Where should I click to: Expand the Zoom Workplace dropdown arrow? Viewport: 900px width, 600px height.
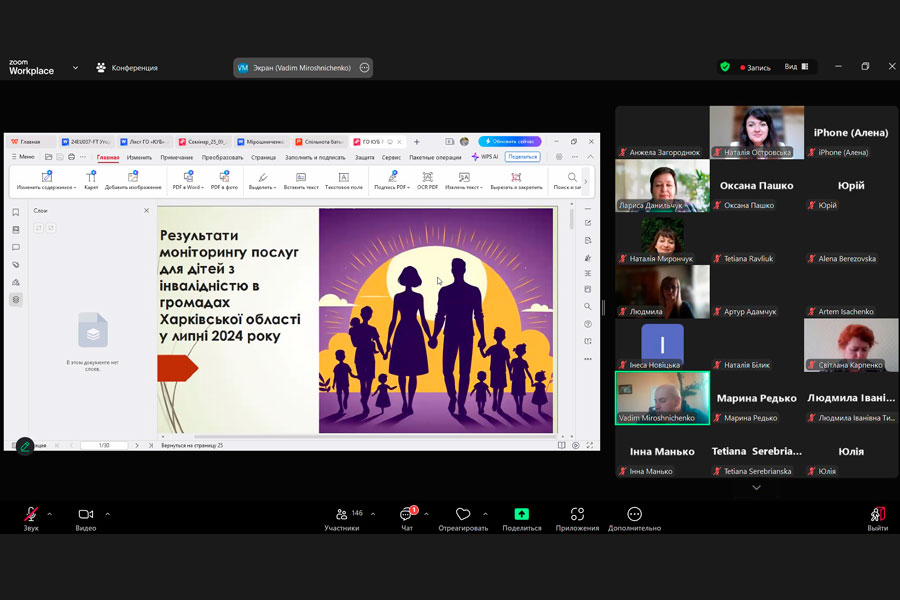tap(75, 68)
